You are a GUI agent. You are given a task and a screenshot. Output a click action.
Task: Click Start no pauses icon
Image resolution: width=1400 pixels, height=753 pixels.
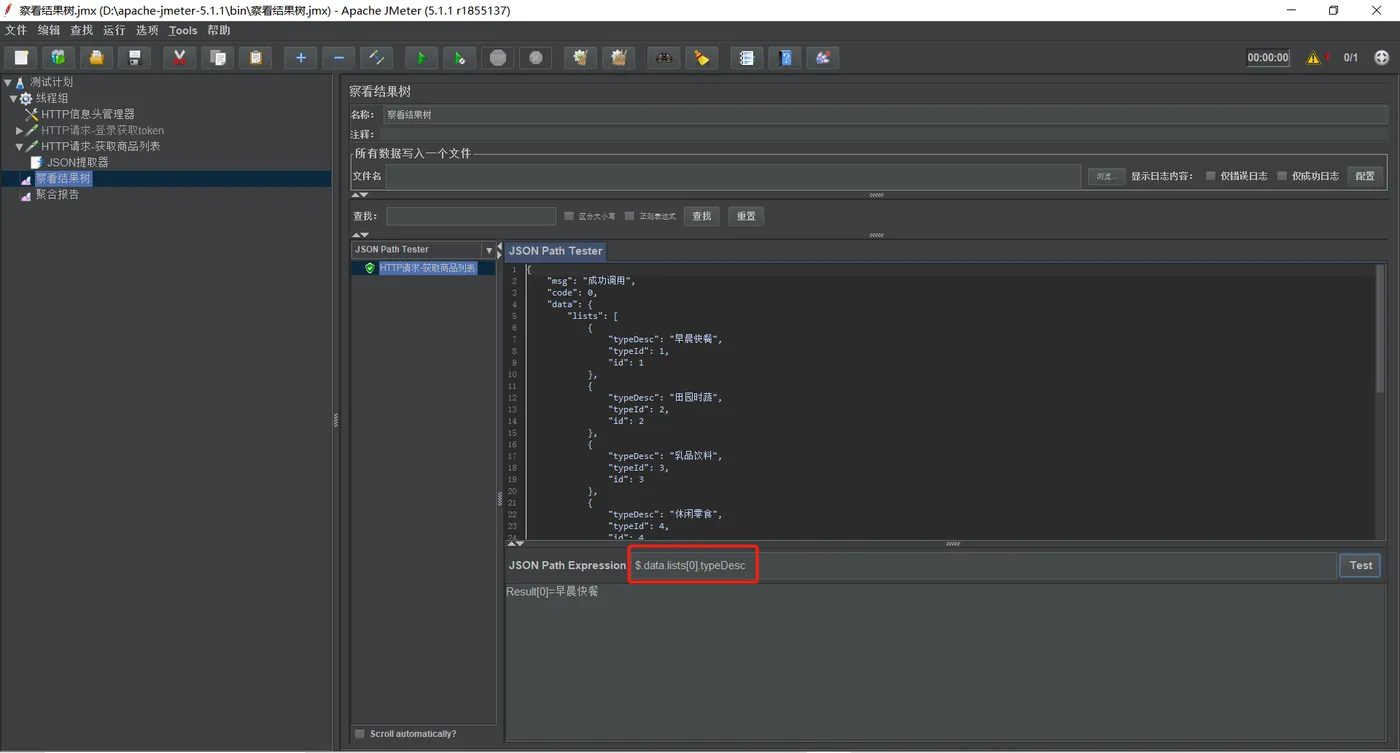459,58
